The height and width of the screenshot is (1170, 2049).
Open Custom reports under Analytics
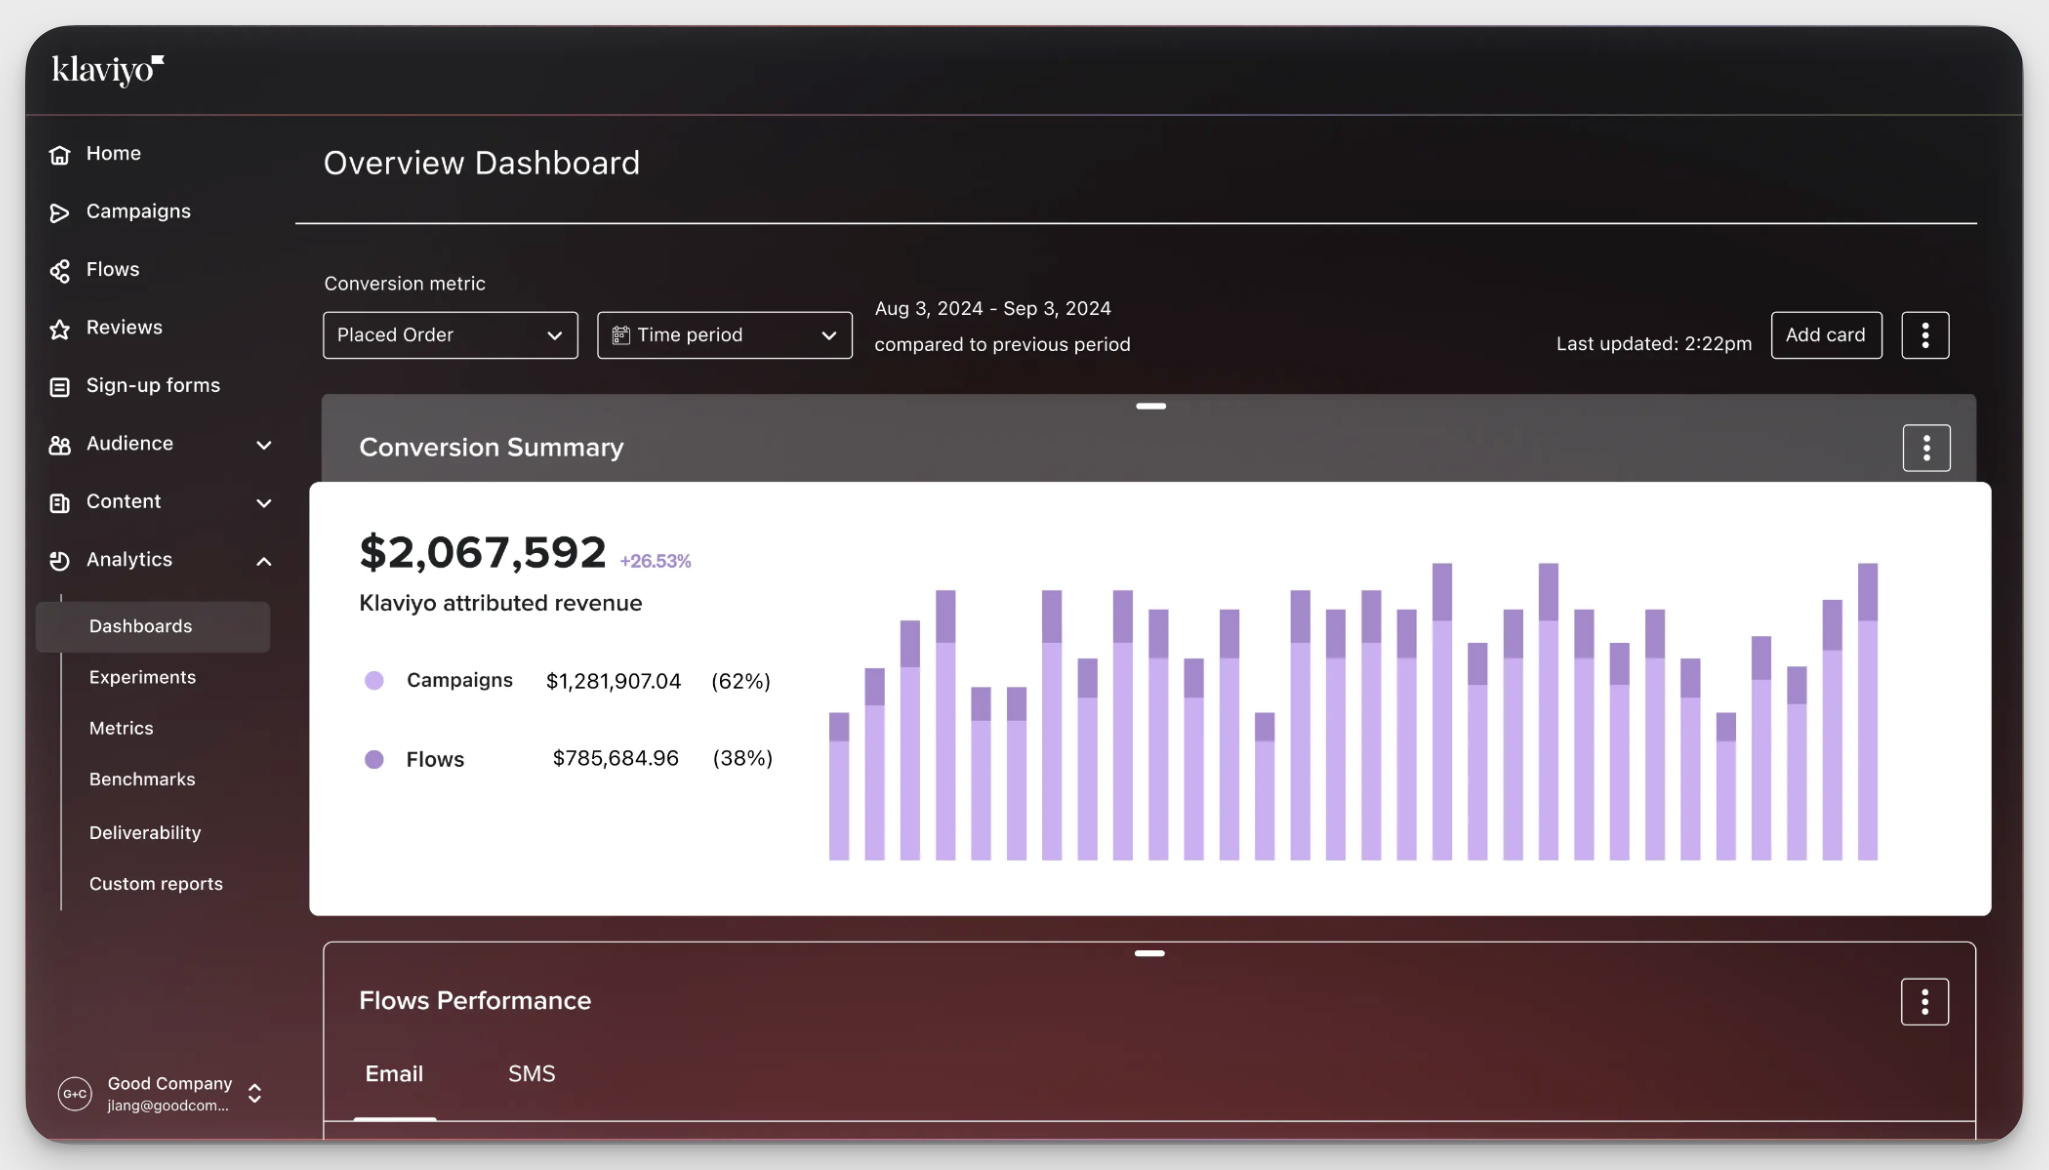tap(156, 883)
